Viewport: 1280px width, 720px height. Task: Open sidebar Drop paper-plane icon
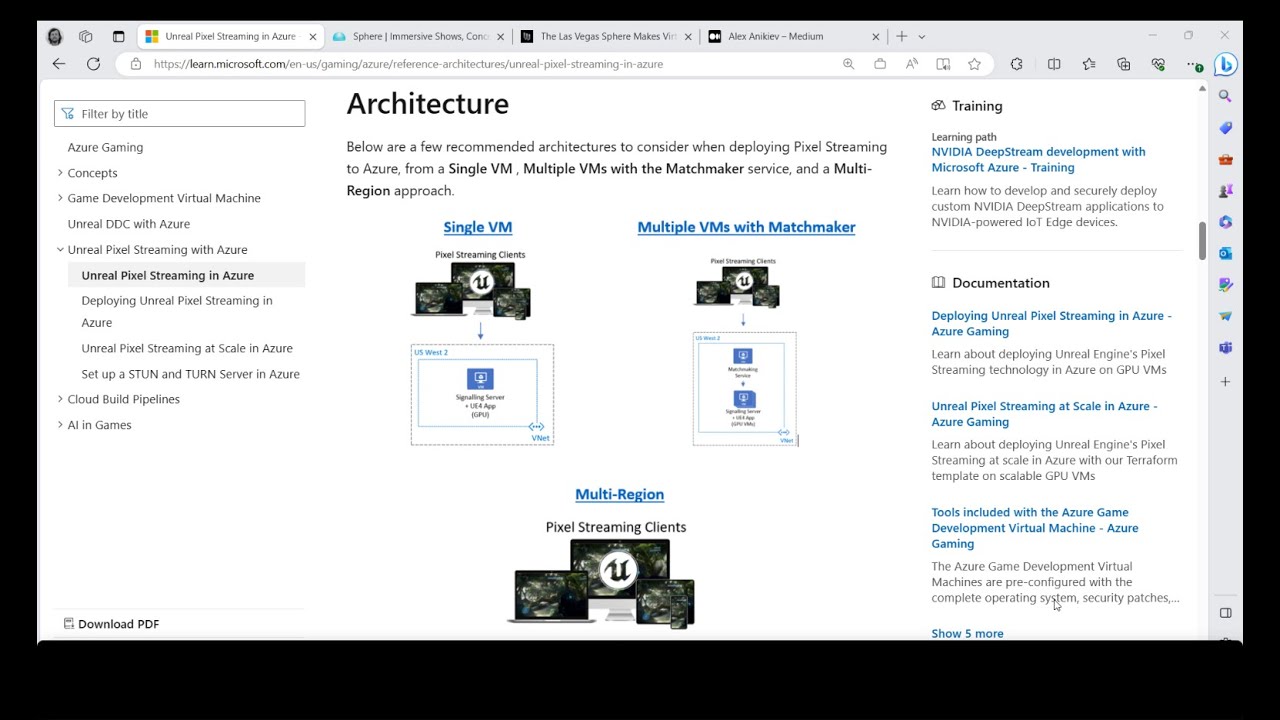1225,316
